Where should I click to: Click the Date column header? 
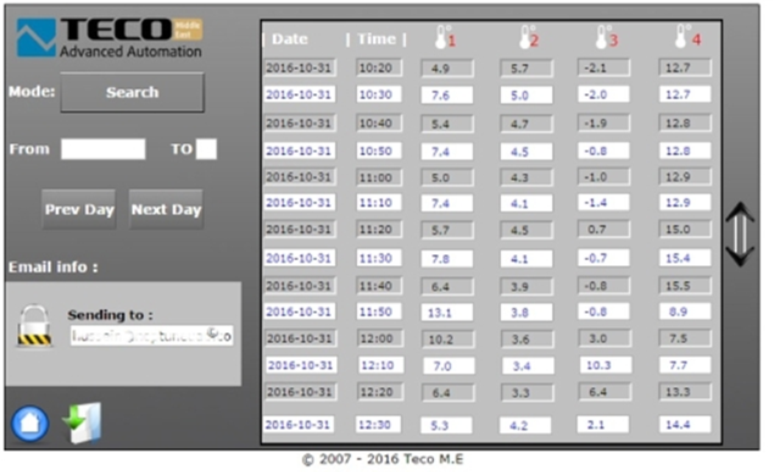pyautogui.click(x=289, y=39)
